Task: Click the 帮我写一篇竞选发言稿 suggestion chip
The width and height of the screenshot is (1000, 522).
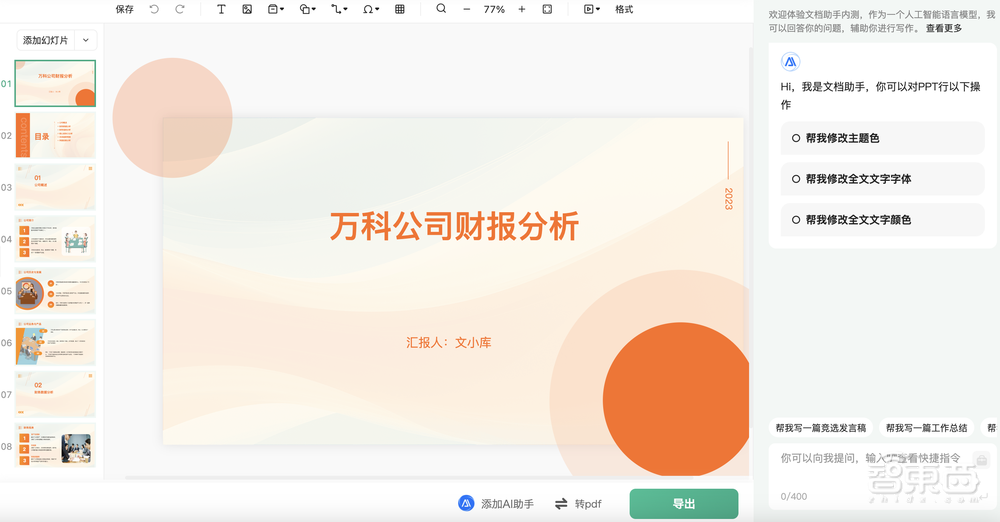Action: click(x=821, y=428)
